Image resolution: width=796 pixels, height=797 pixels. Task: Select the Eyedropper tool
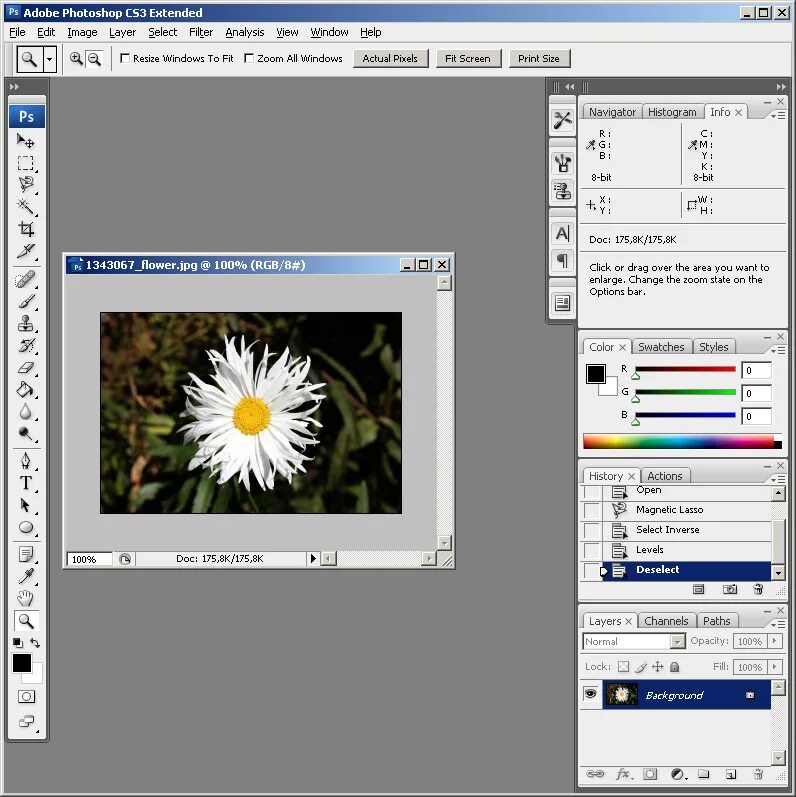25,576
